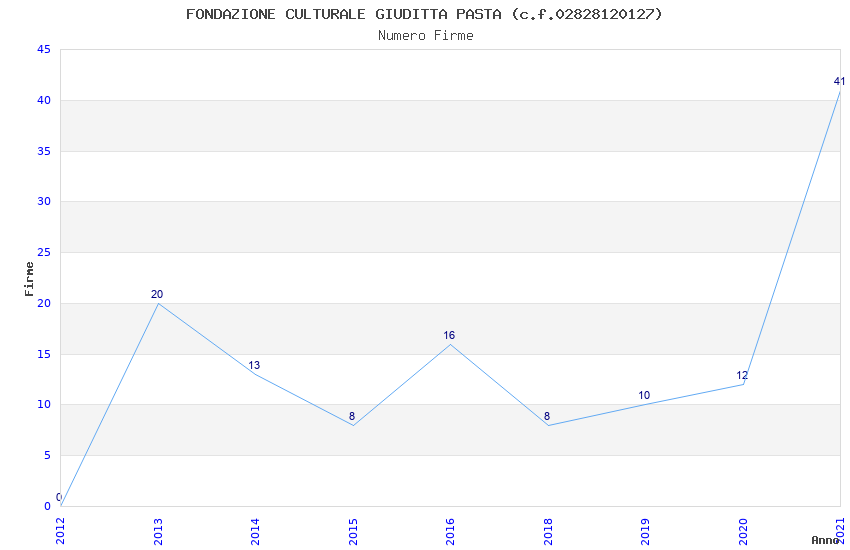Viewport: 850px width, 550px height.
Task: Click the y-axis tick value 40
Action: click(44, 100)
